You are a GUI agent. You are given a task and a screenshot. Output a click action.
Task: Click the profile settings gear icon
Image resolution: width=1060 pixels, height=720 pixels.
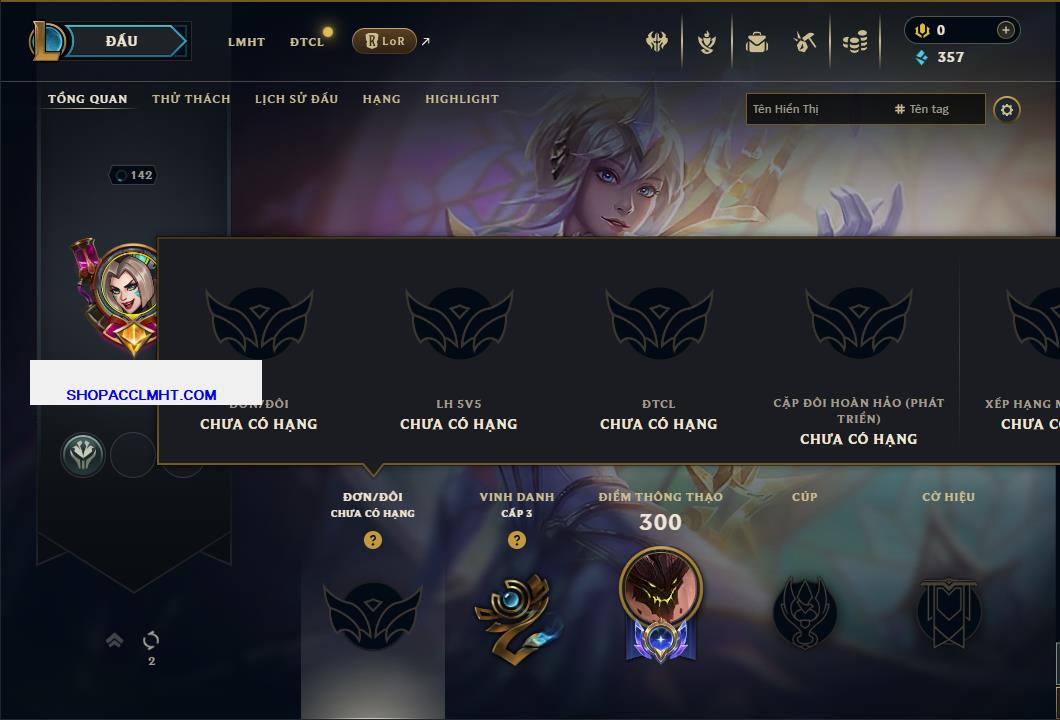tap(1007, 110)
